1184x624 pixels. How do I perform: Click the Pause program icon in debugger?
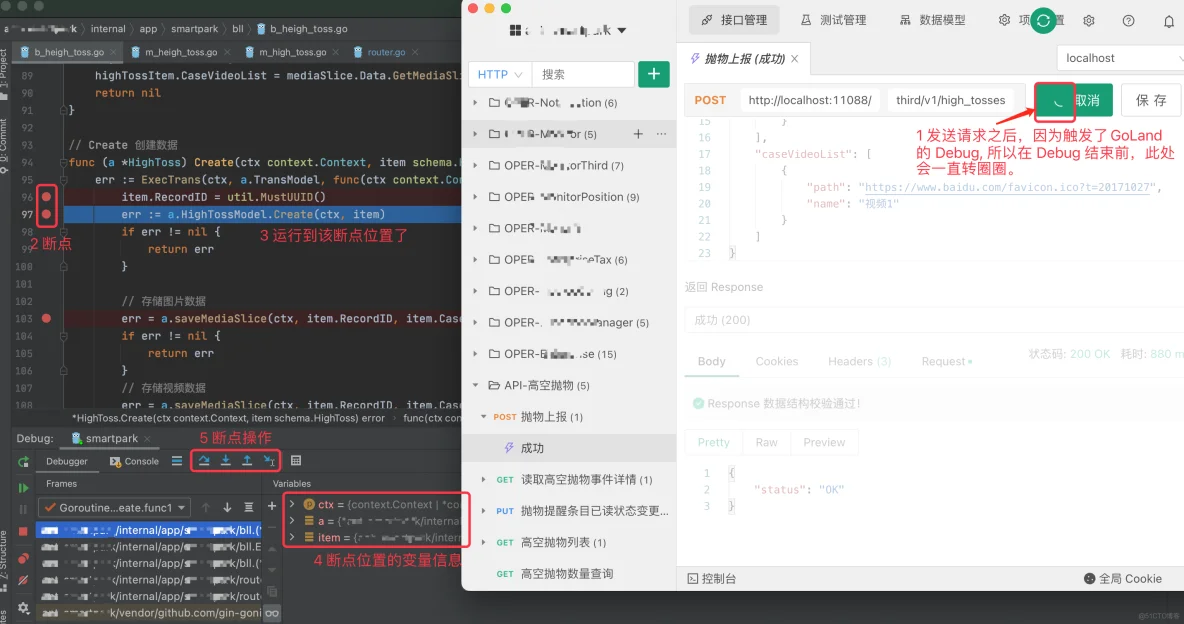click(23, 509)
